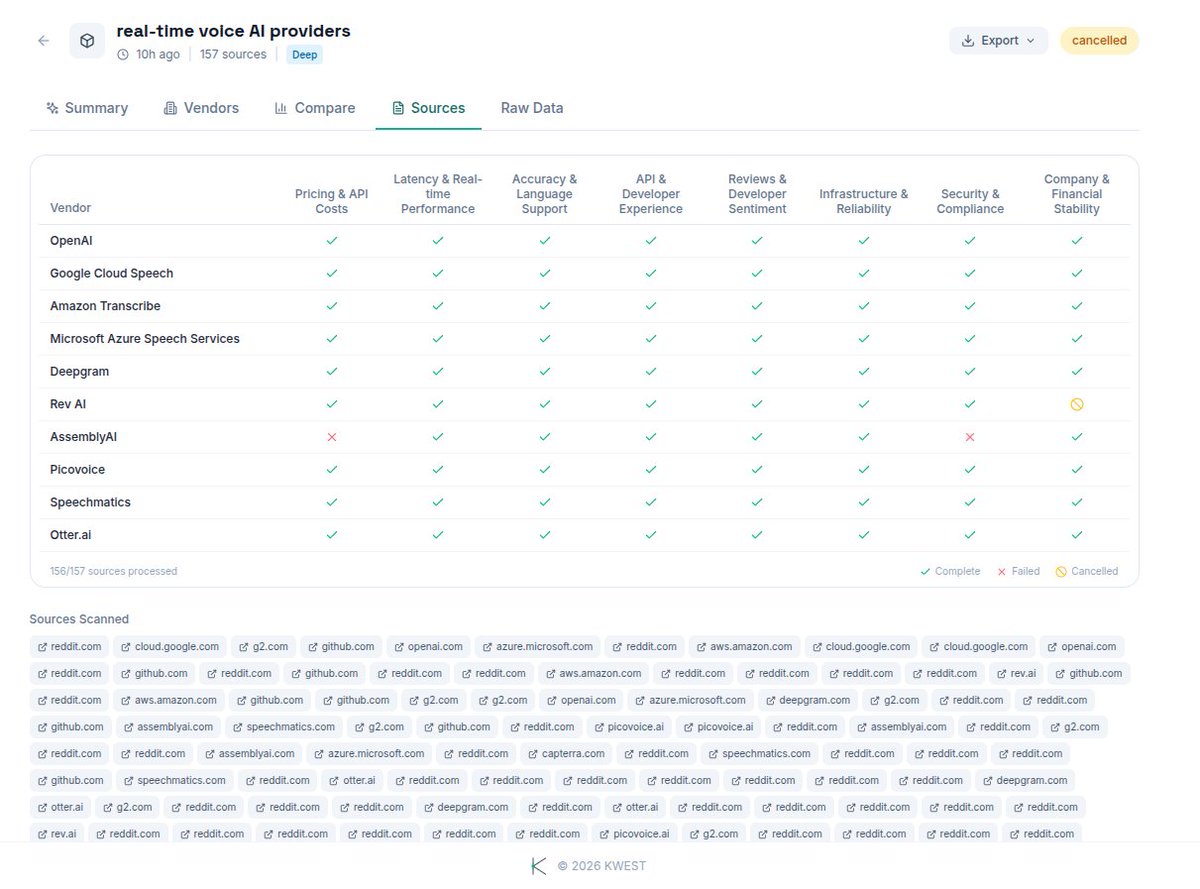The width and height of the screenshot is (1200, 889).
Task: Click Rev AI's checkmark under Infrastructure & Reliability
Action: [864, 404]
